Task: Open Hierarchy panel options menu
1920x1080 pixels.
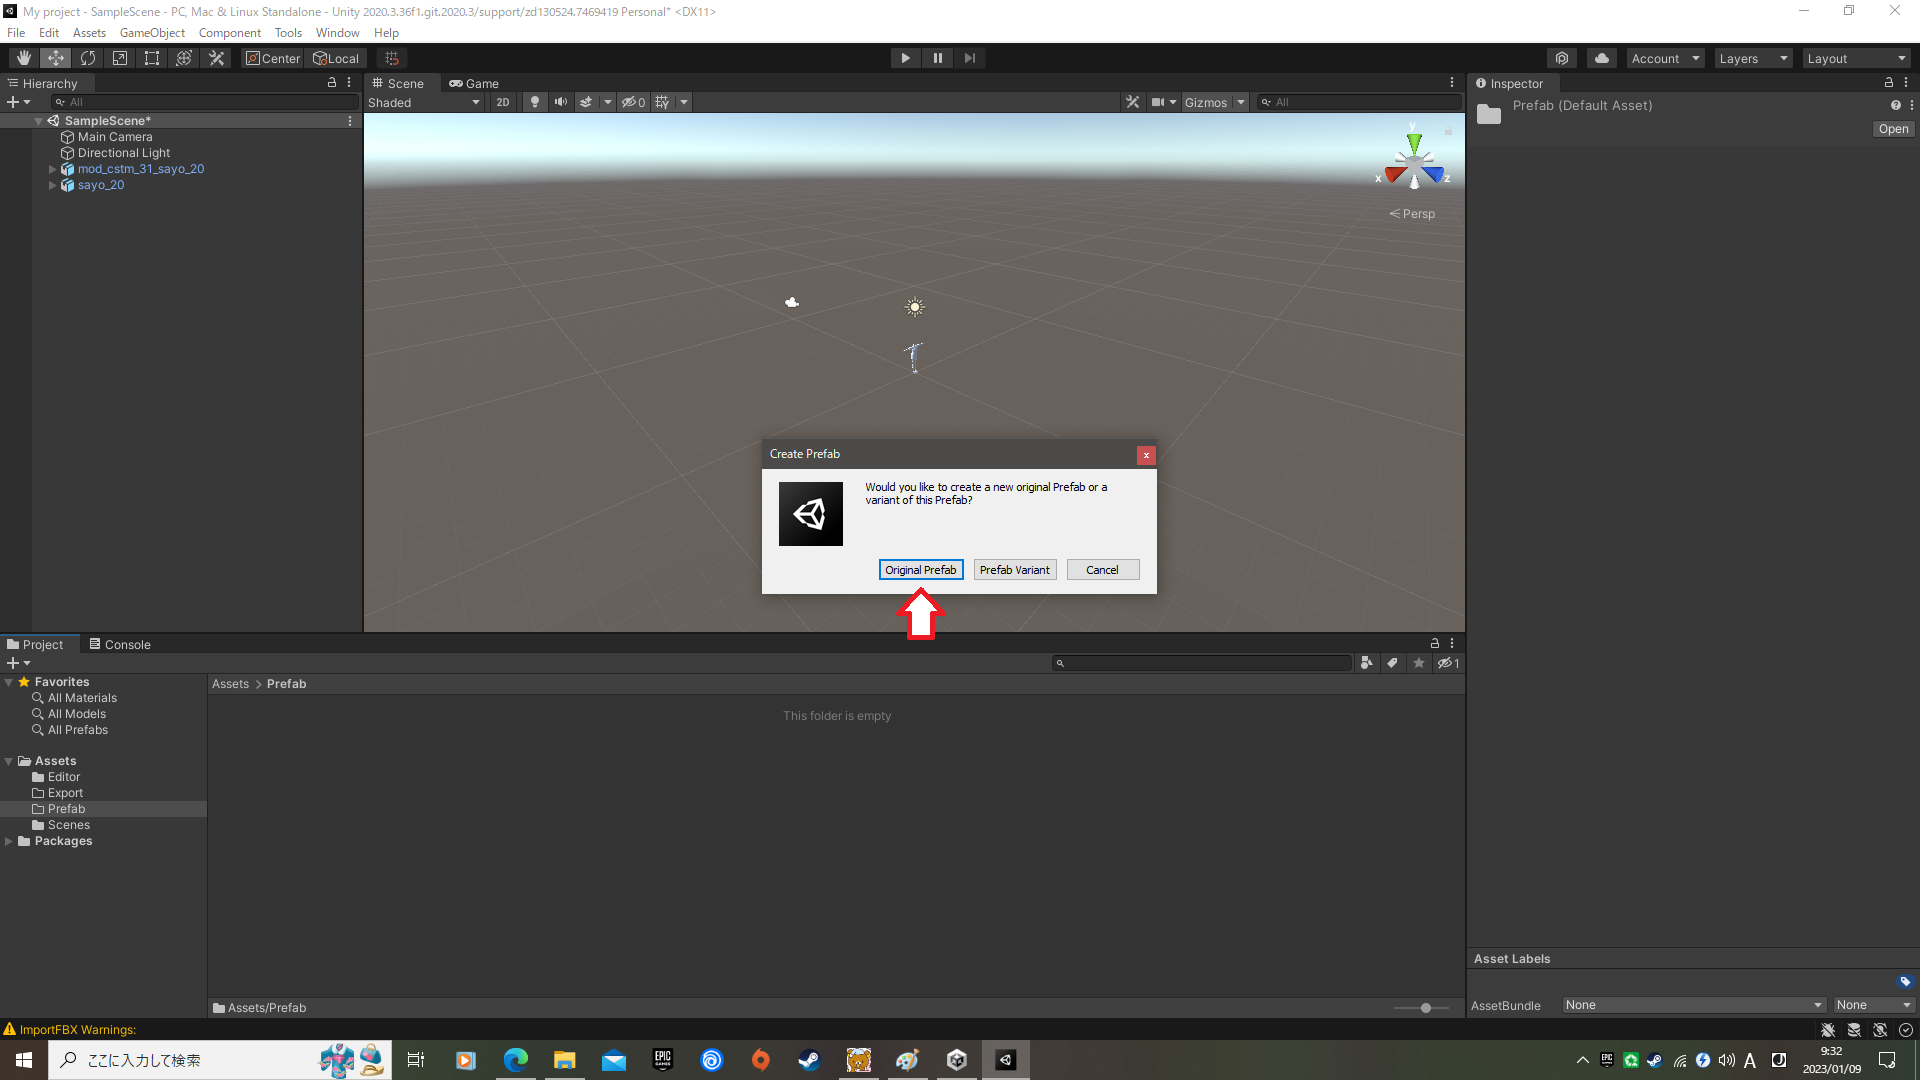Action: tap(349, 83)
